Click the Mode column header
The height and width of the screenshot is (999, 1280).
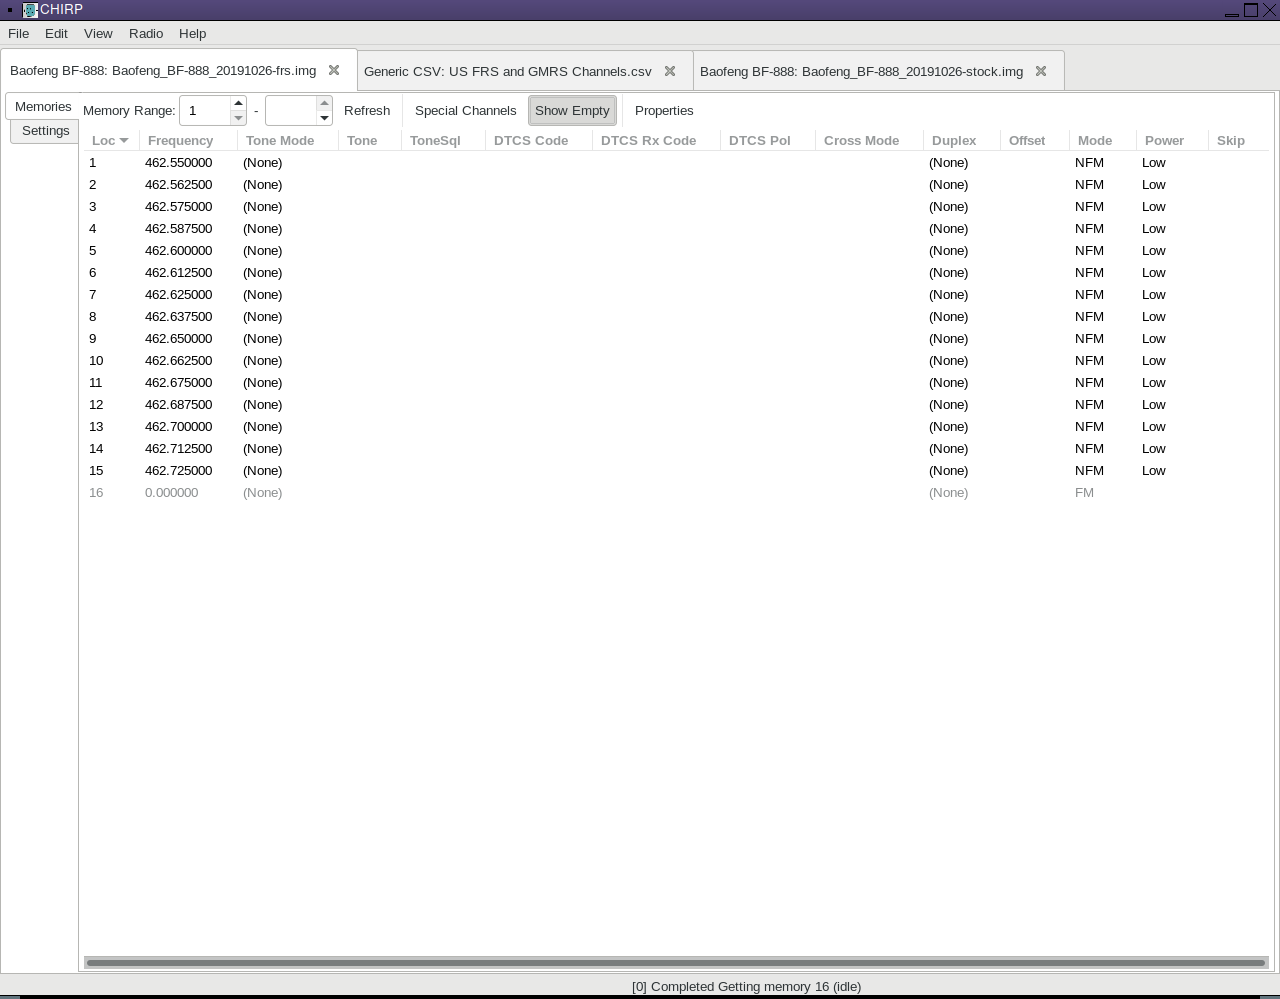(1103, 141)
